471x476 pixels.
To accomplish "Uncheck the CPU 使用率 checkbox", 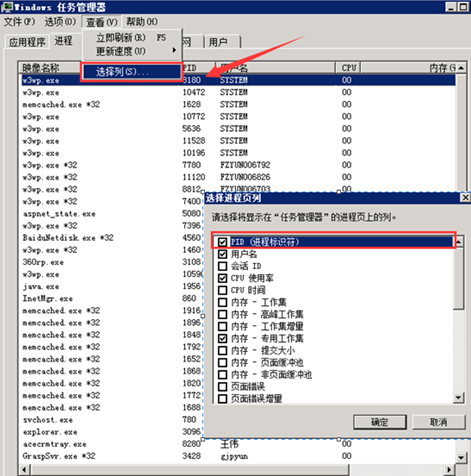I will tap(222, 278).
